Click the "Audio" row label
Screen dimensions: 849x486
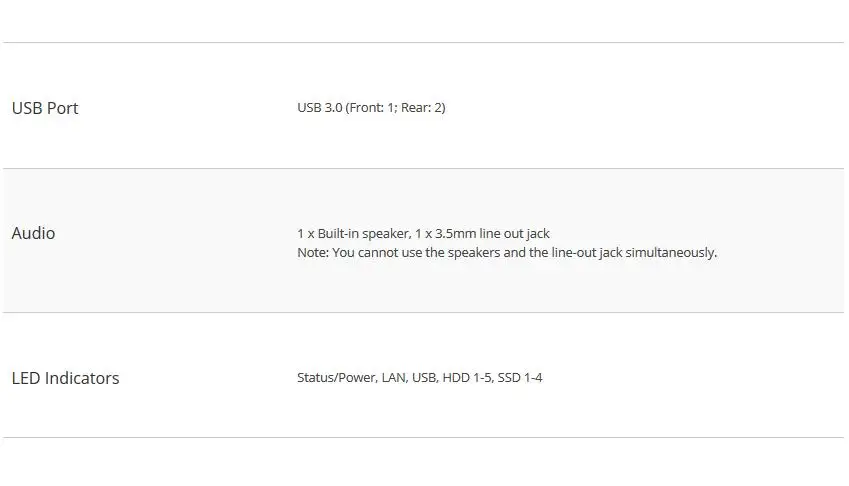(33, 233)
